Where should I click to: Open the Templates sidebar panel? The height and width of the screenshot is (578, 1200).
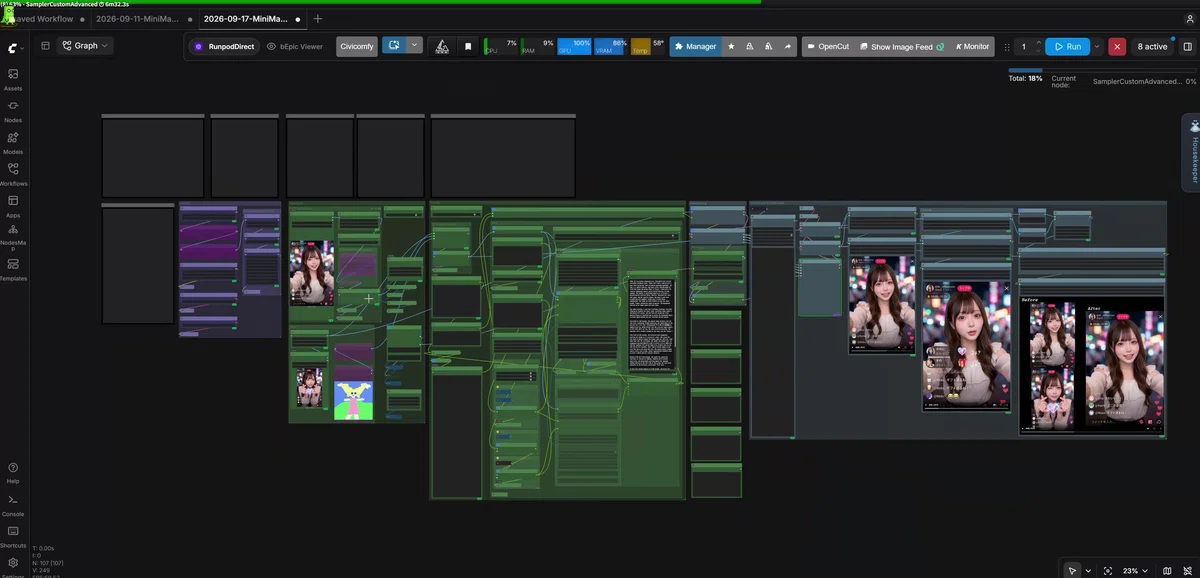pos(13,270)
